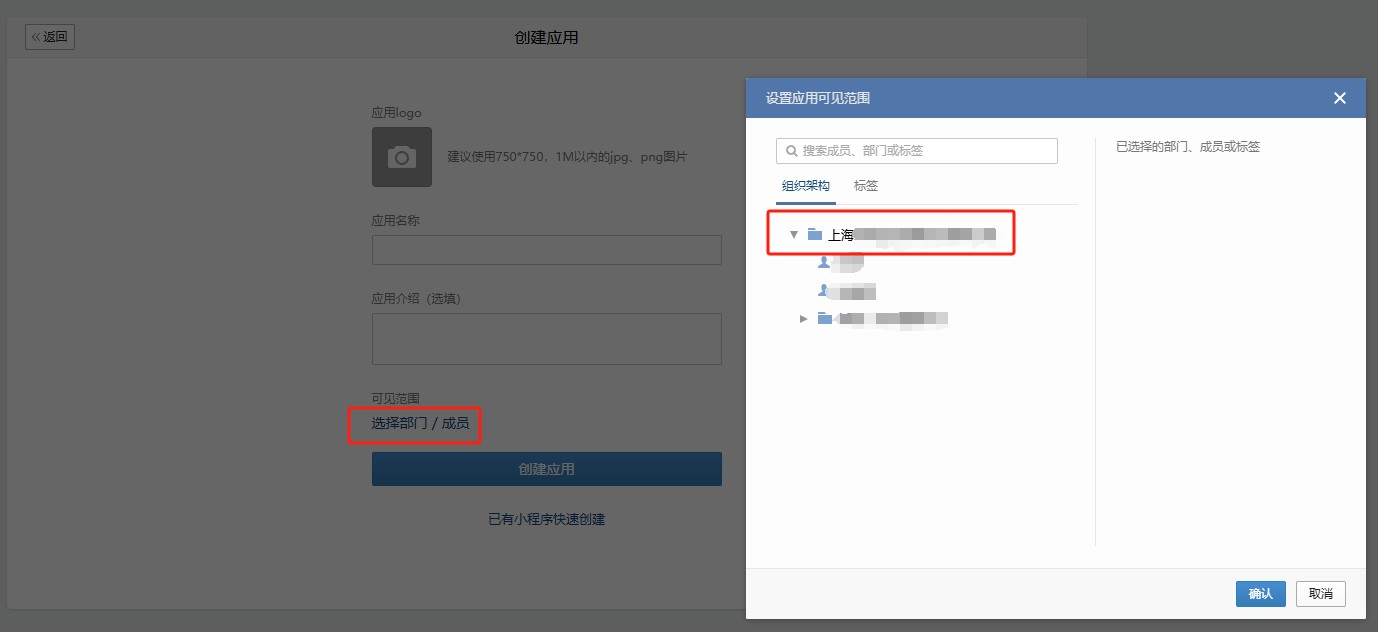Switch to the 组织架构 tab
The image size is (1378, 632).
point(805,186)
